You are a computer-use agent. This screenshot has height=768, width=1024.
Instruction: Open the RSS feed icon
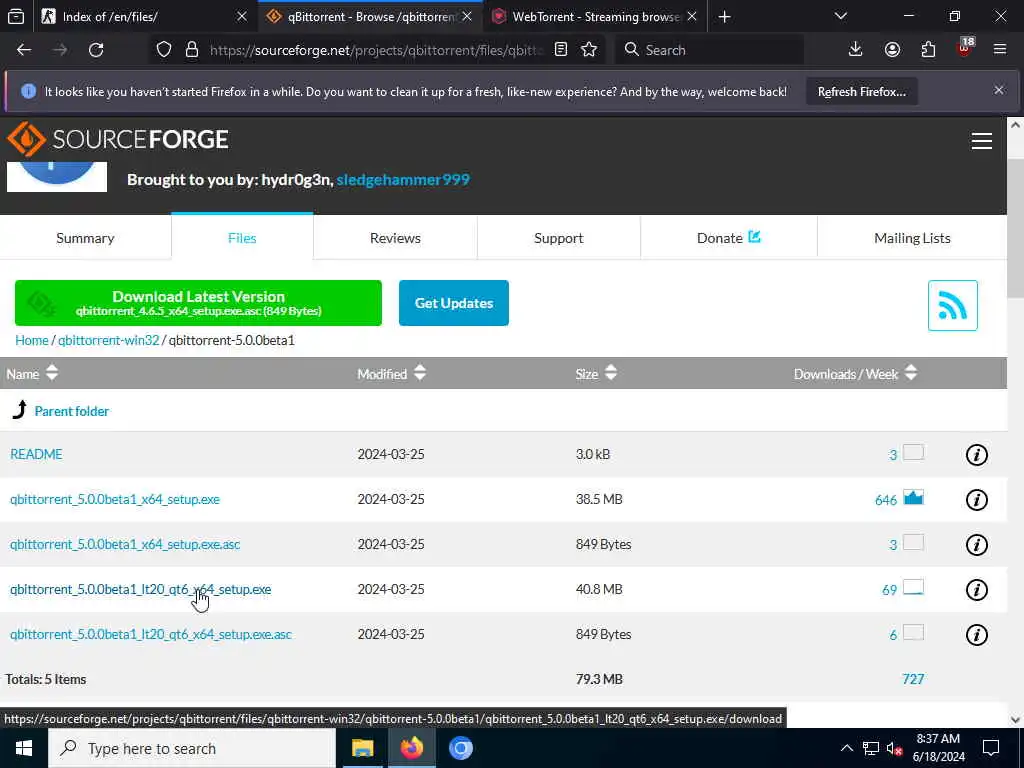pyautogui.click(x=952, y=306)
